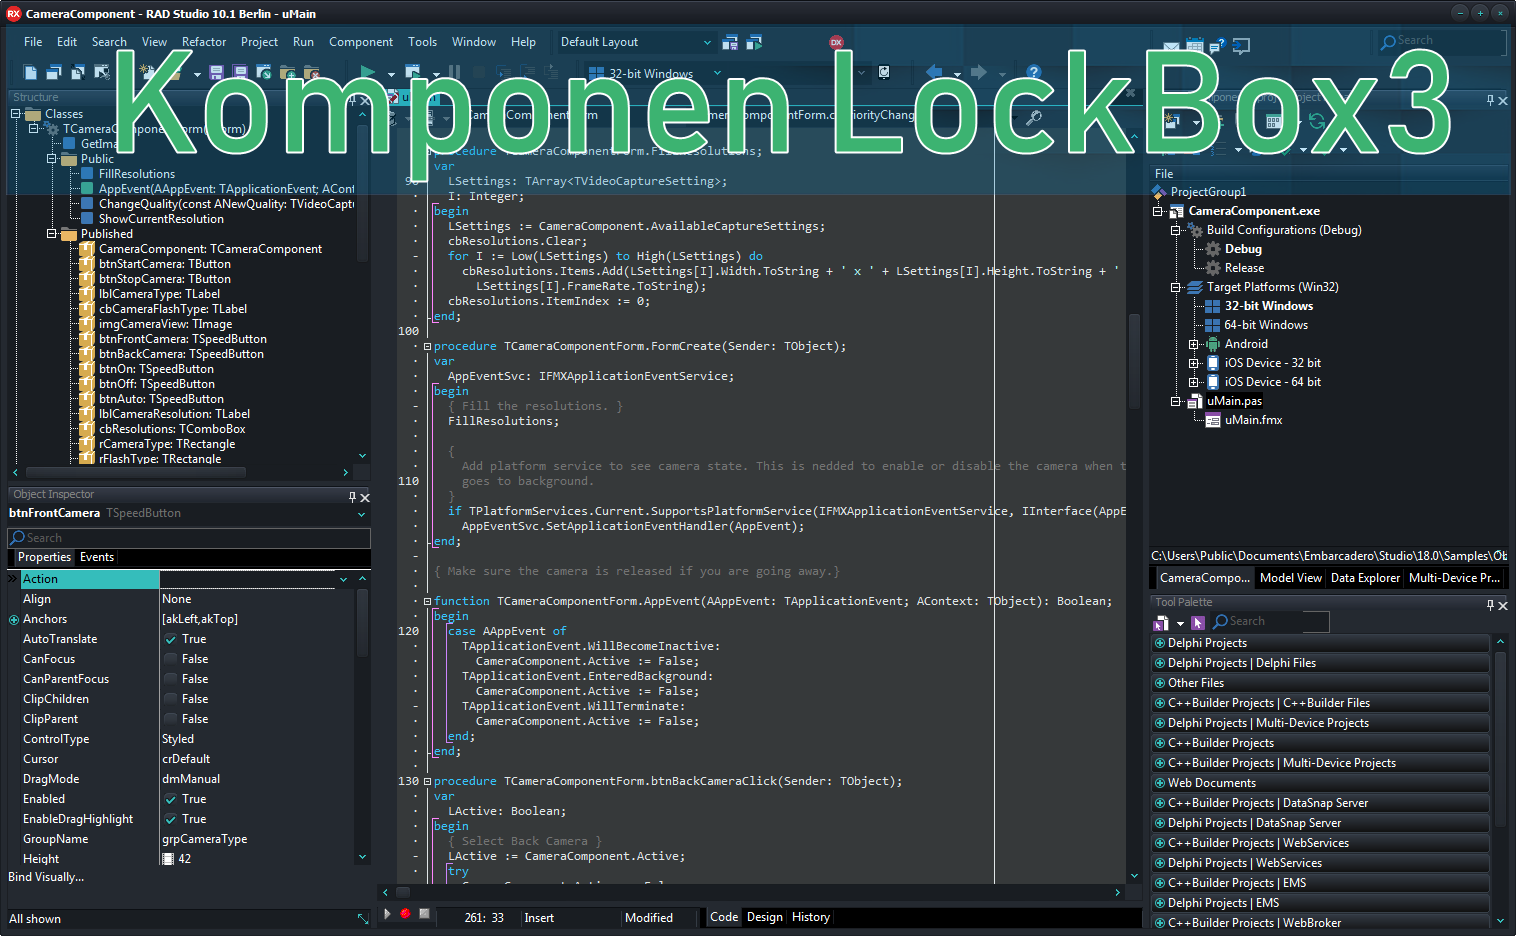This screenshot has width=1516, height=936.
Task: Check the ClipChildren property checkbox
Action: tap(171, 699)
